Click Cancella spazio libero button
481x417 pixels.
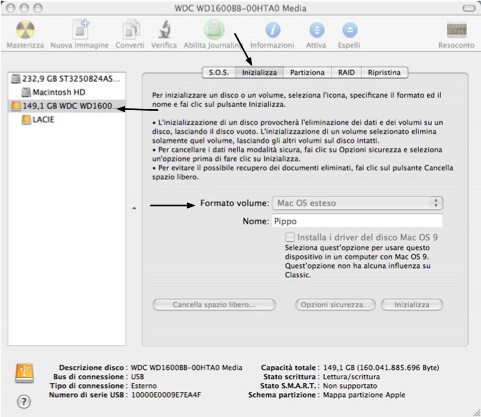point(214,305)
